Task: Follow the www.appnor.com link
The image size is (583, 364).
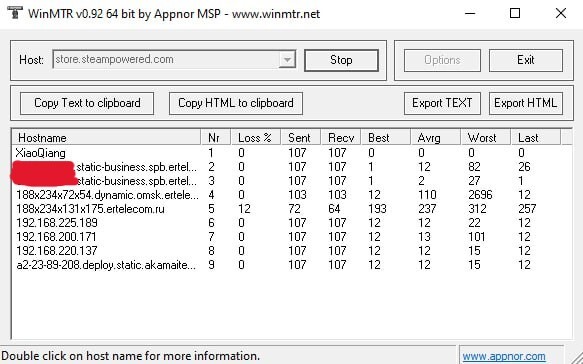Action: pyautogui.click(x=504, y=356)
